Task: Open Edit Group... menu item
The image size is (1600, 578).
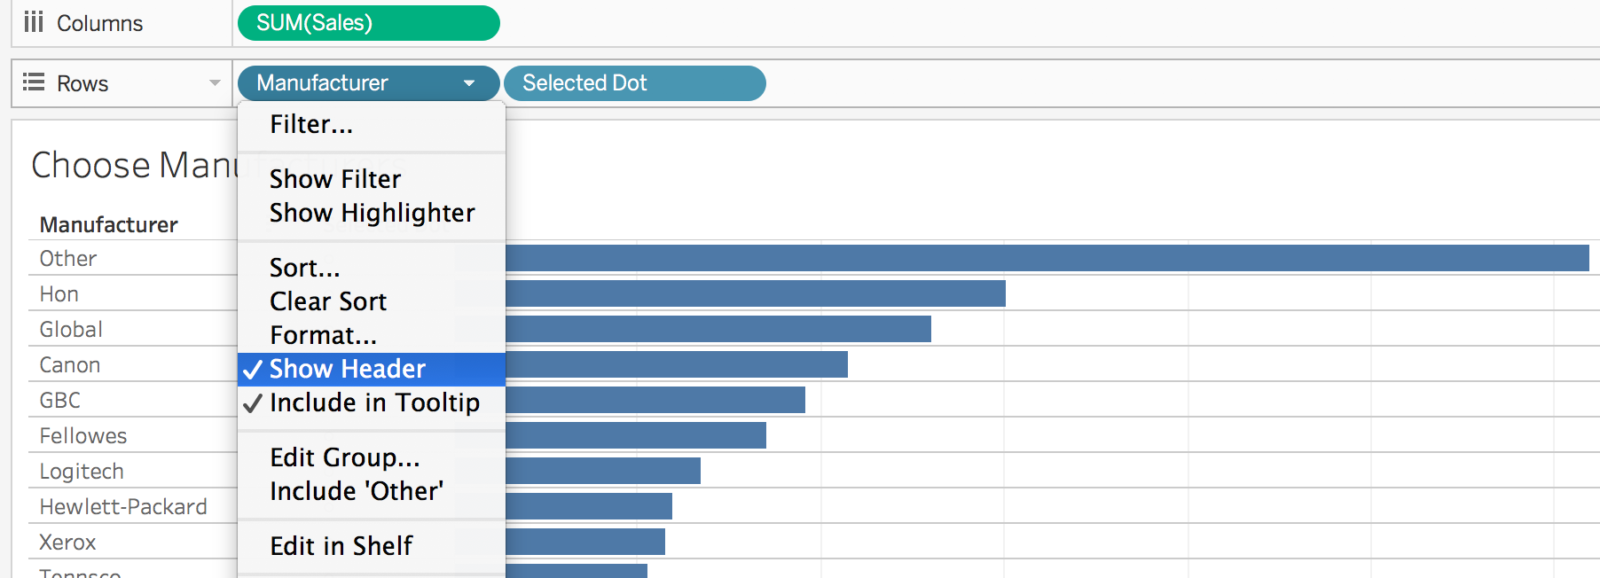Action: coord(345,458)
